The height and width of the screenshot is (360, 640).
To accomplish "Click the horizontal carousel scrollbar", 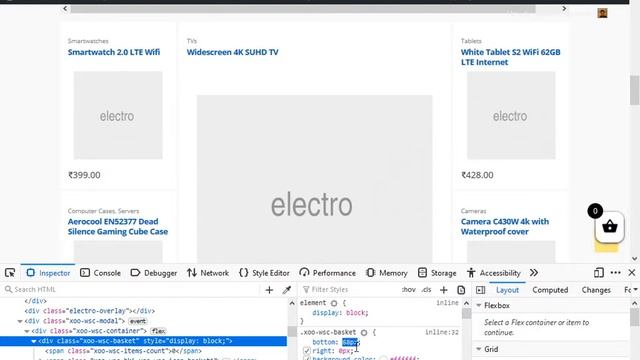I will point(303,9).
